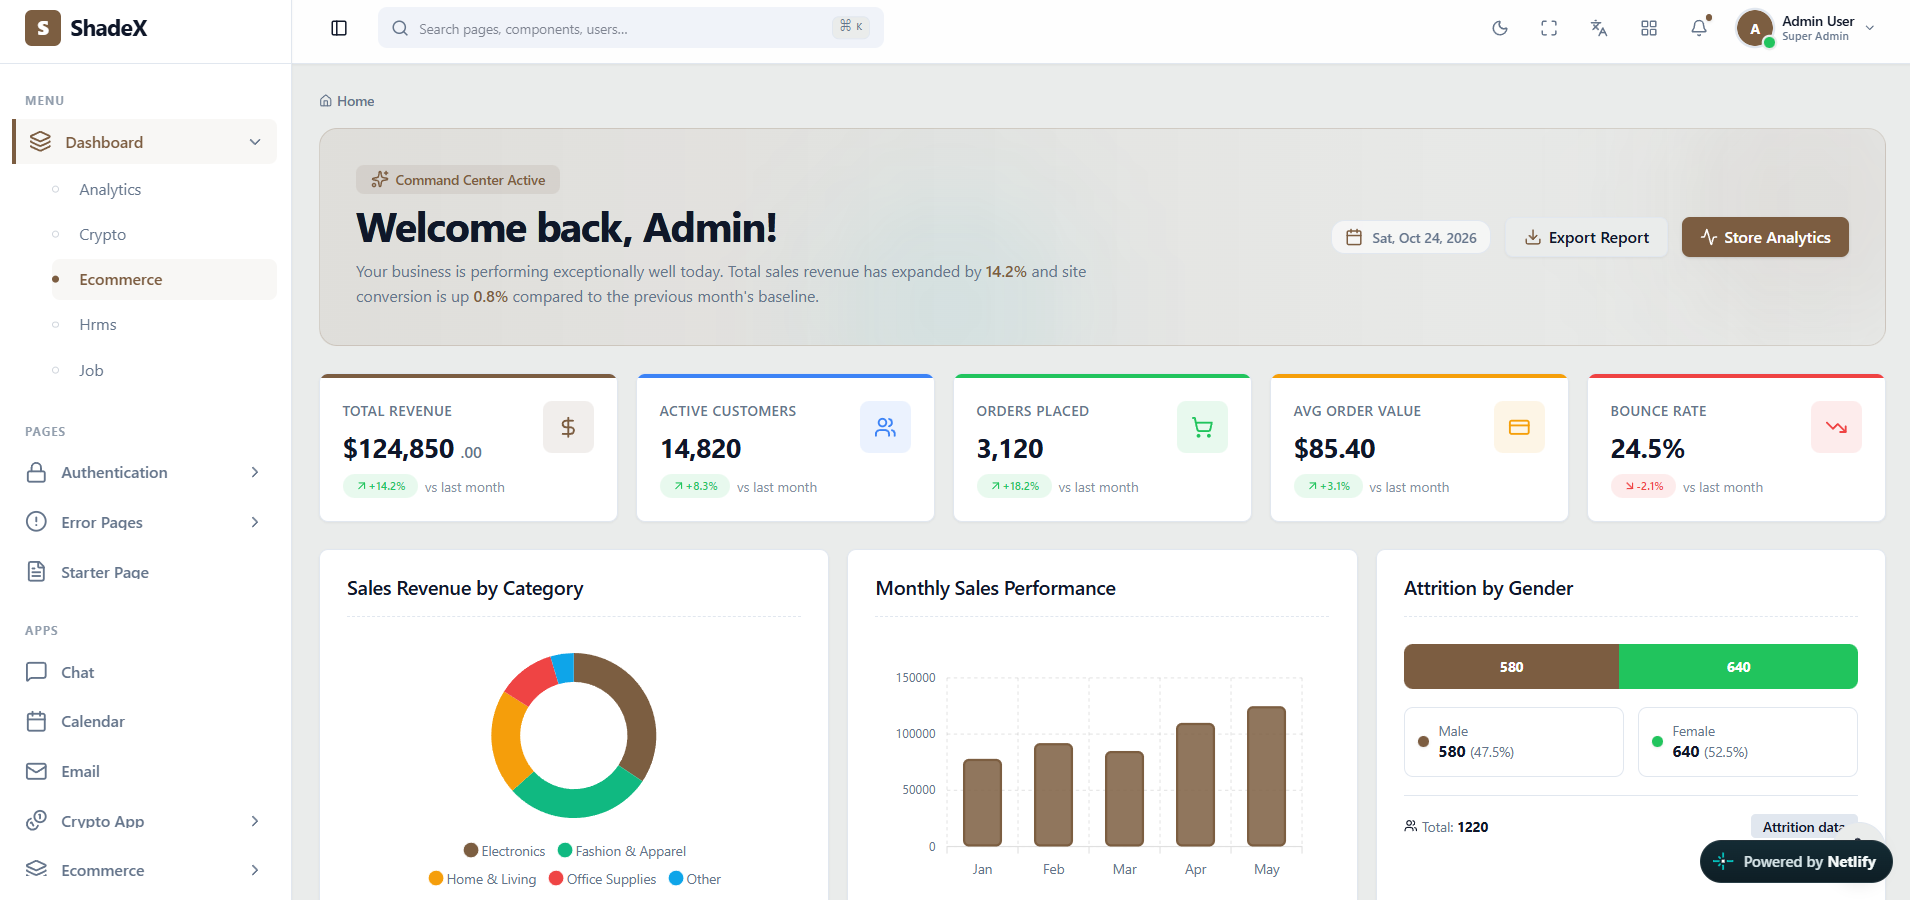
Task: Click the +14.2% revenue change badge
Action: (380, 486)
